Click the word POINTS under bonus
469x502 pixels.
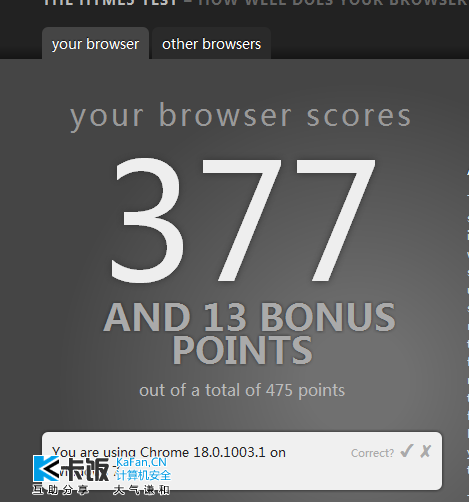click(x=242, y=350)
